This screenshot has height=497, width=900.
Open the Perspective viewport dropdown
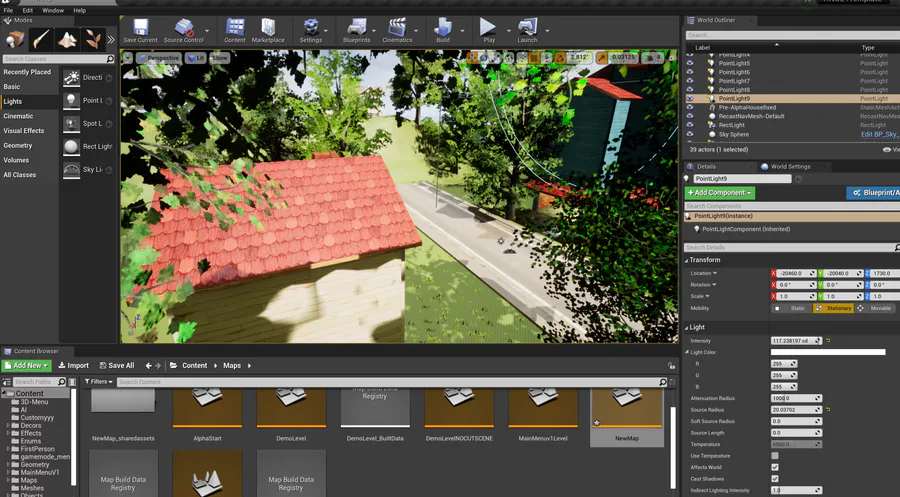(159, 58)
